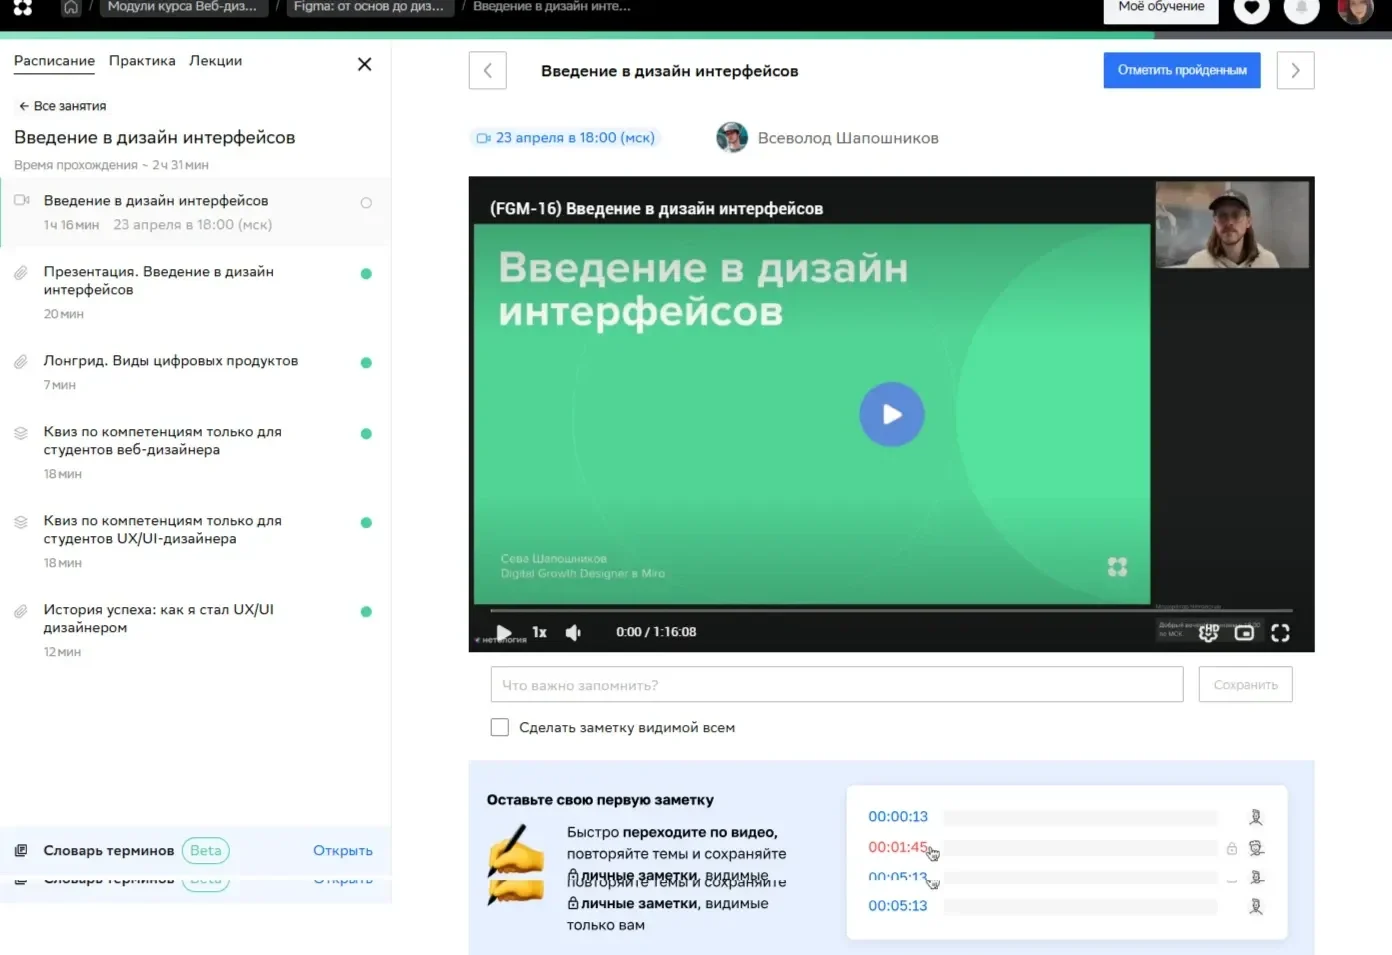The image size is (1392, 955).
Task: Play video with the large center play button
Action: pos(891,414)
